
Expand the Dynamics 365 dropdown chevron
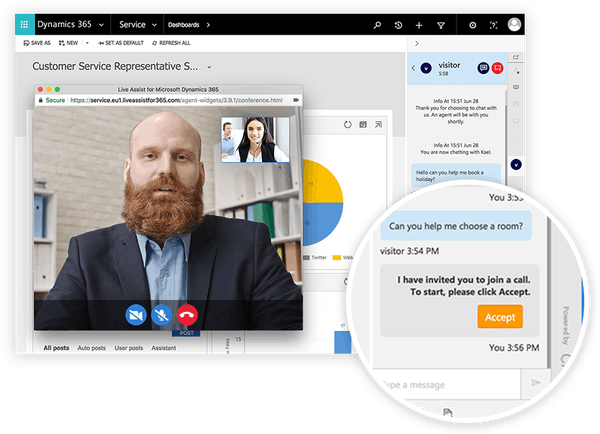pos(101,25)
